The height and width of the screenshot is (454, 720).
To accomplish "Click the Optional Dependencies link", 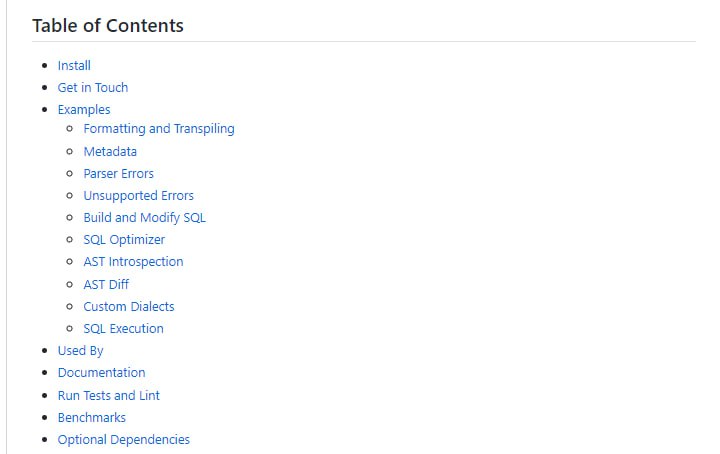I will pyautogui.click(x=123, y=439).
